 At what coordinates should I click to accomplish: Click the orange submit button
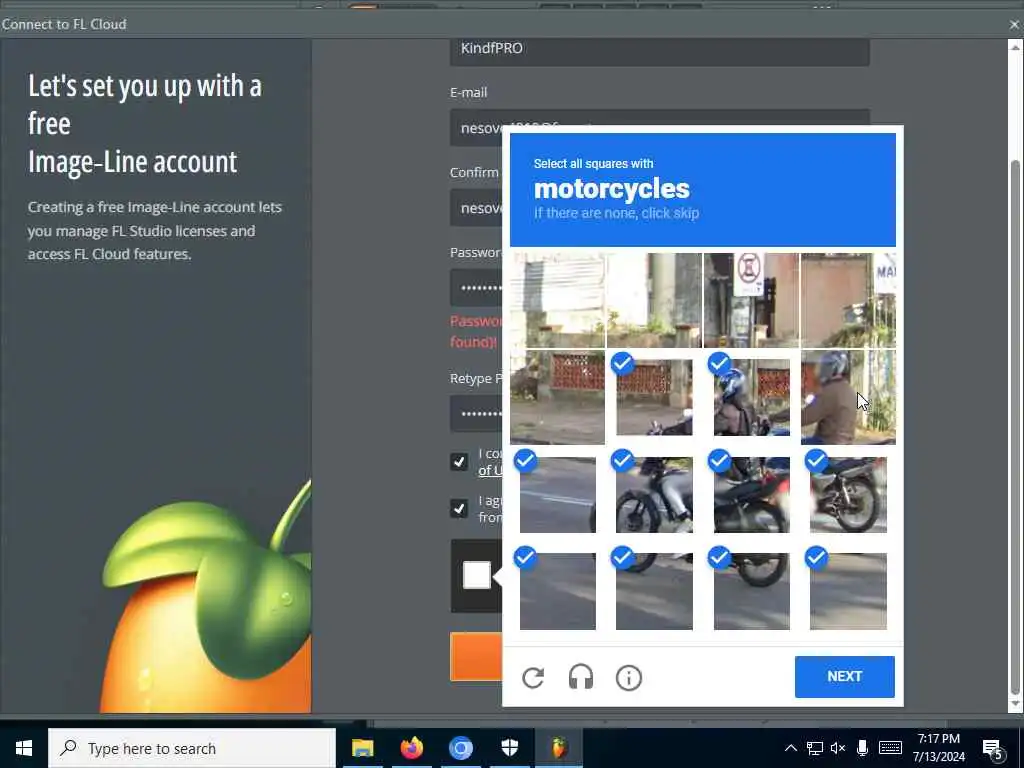(476, 656)
